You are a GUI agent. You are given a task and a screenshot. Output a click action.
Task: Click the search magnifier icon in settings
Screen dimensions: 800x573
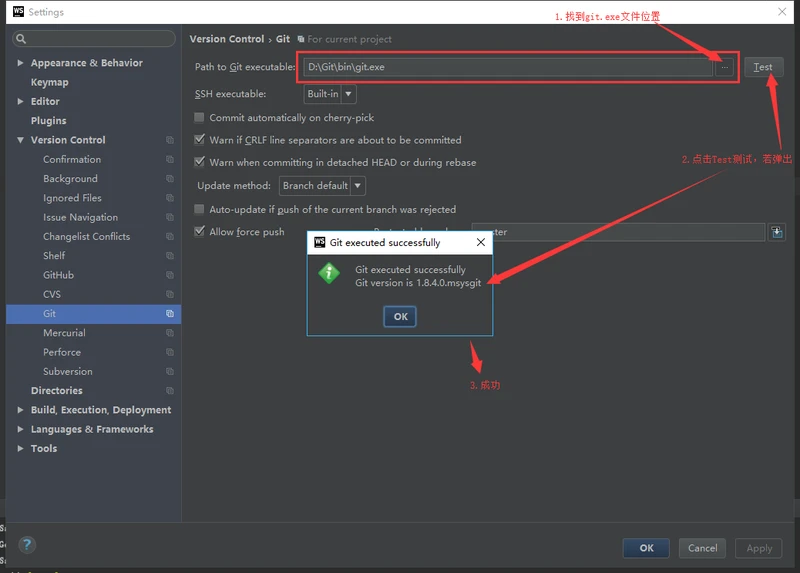tap(21, 39)
